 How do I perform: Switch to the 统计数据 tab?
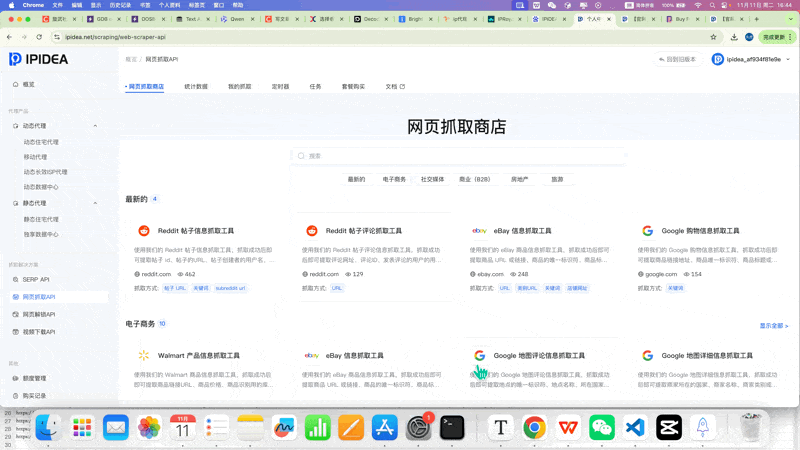tap(196, 87)
